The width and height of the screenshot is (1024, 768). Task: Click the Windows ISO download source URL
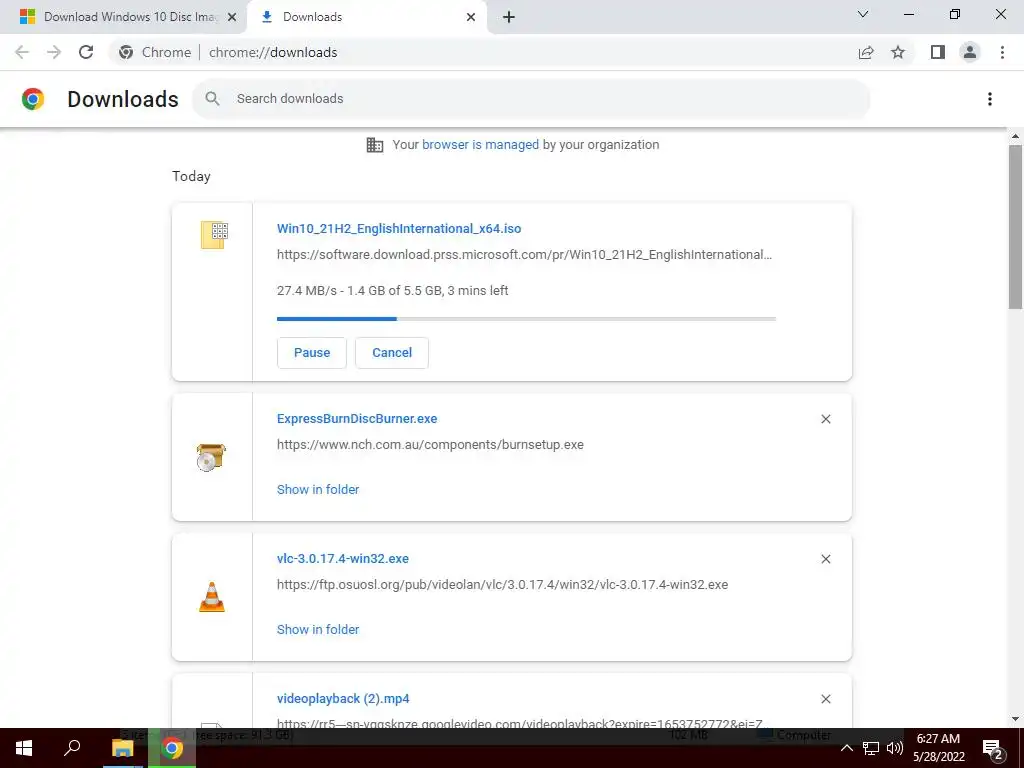coord(524,255)
